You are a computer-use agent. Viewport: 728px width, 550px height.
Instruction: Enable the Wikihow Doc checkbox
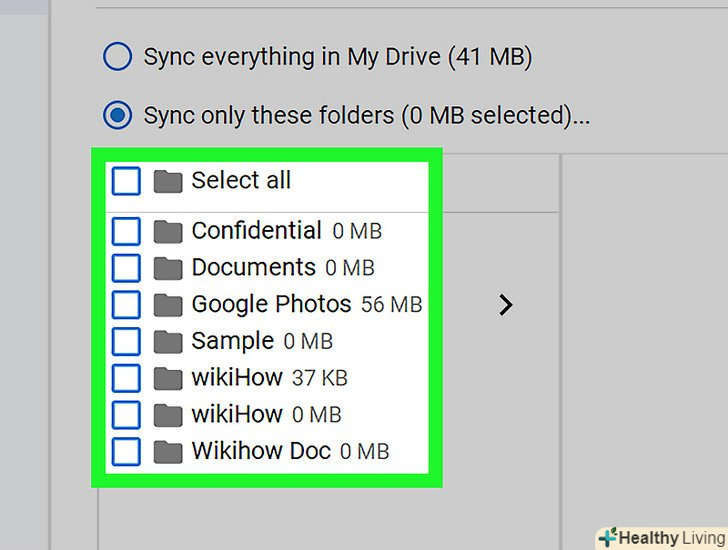pos(126,452)
